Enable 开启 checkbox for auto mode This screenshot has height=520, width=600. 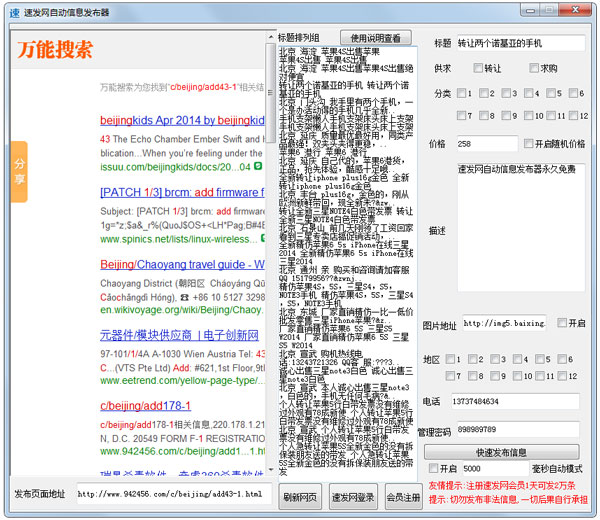434,468
